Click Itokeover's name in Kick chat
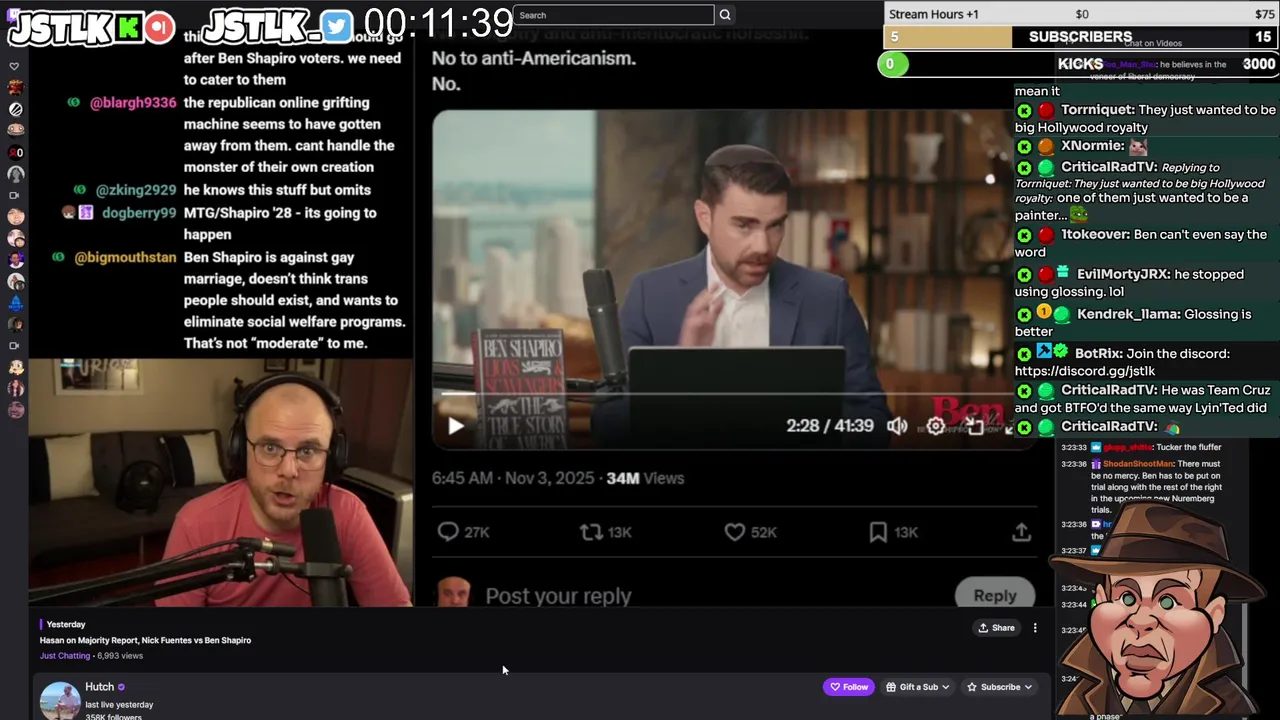Image resolution: width=1280 pixels, height=720 pixels. coord(1096,235)
